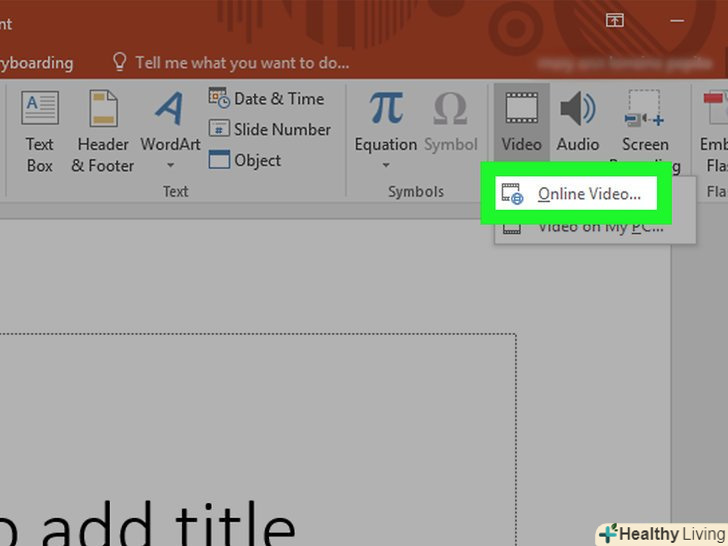Insert Date & Time
This screenshot has width=728, height=546.
point(266,99)
